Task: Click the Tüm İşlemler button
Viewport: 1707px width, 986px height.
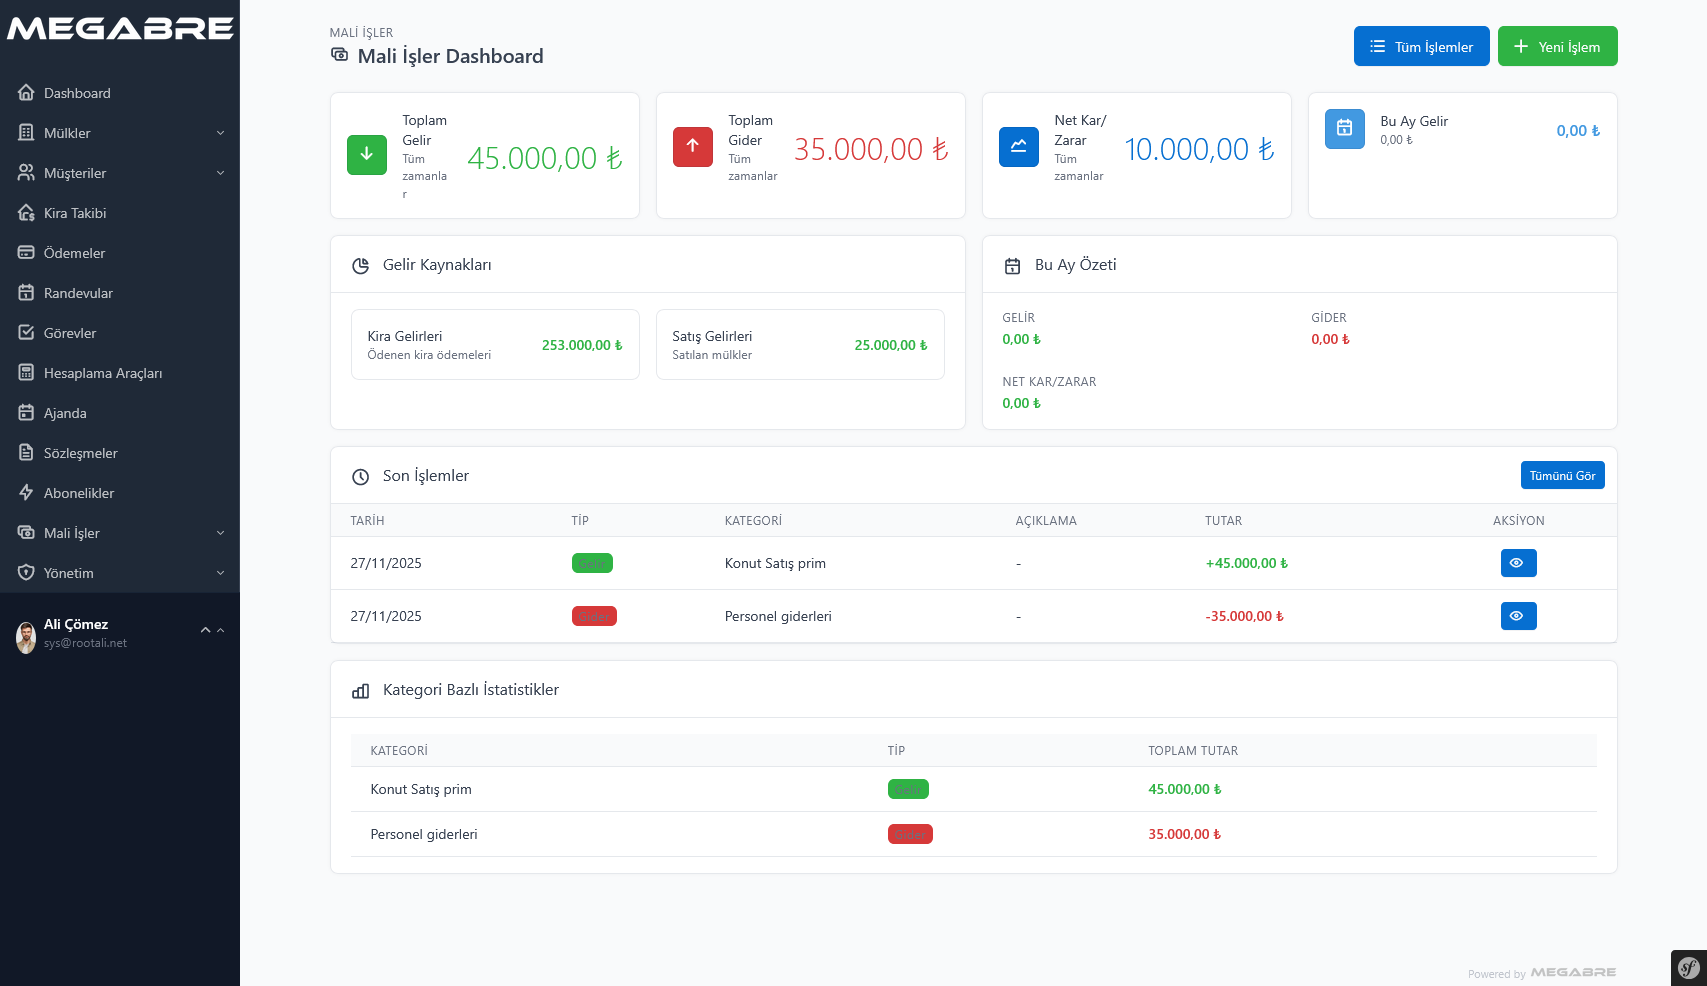Action: [1420, 47]
